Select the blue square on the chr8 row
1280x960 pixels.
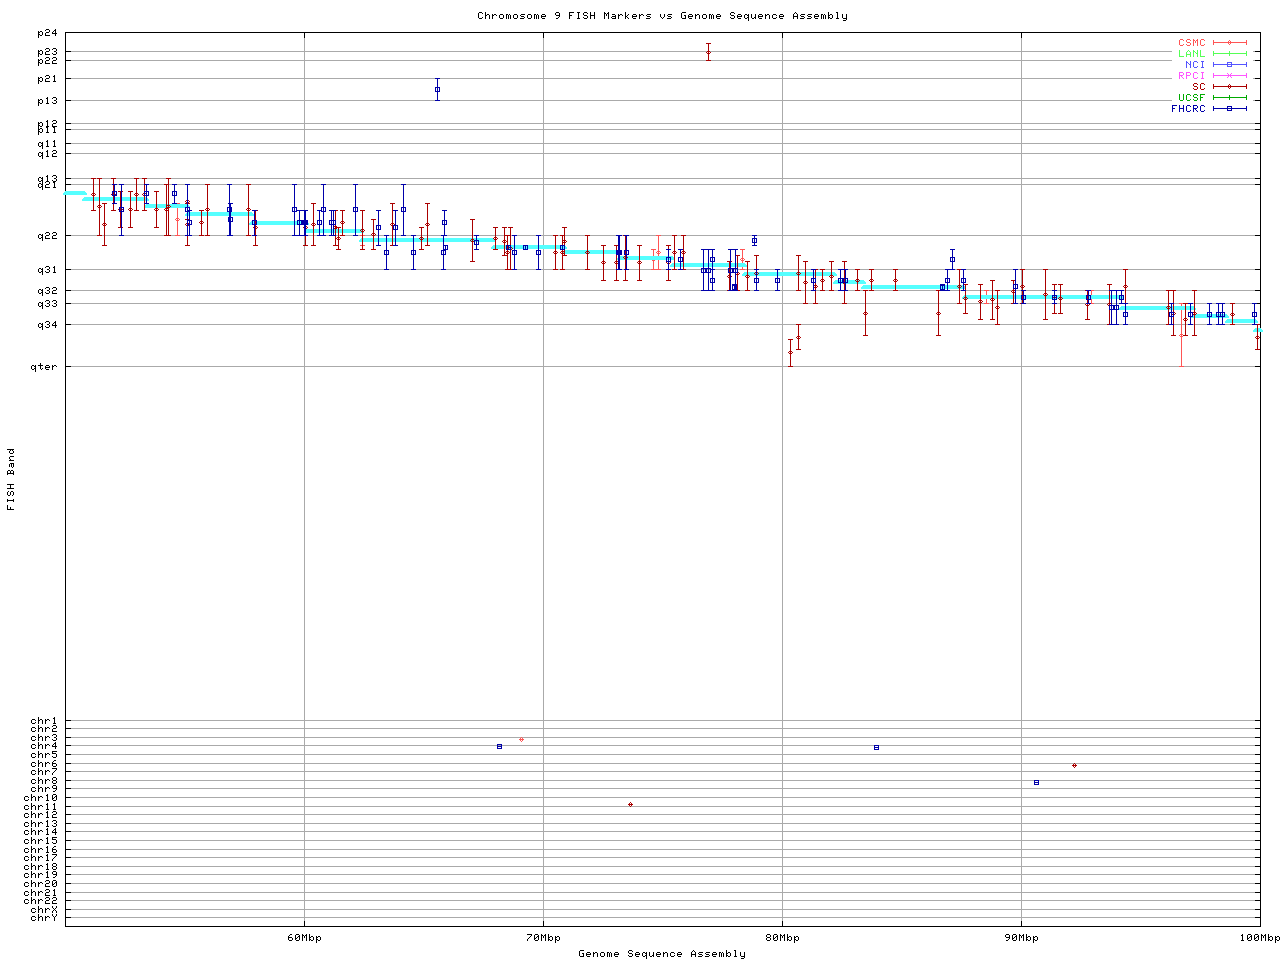(1036, 782)
